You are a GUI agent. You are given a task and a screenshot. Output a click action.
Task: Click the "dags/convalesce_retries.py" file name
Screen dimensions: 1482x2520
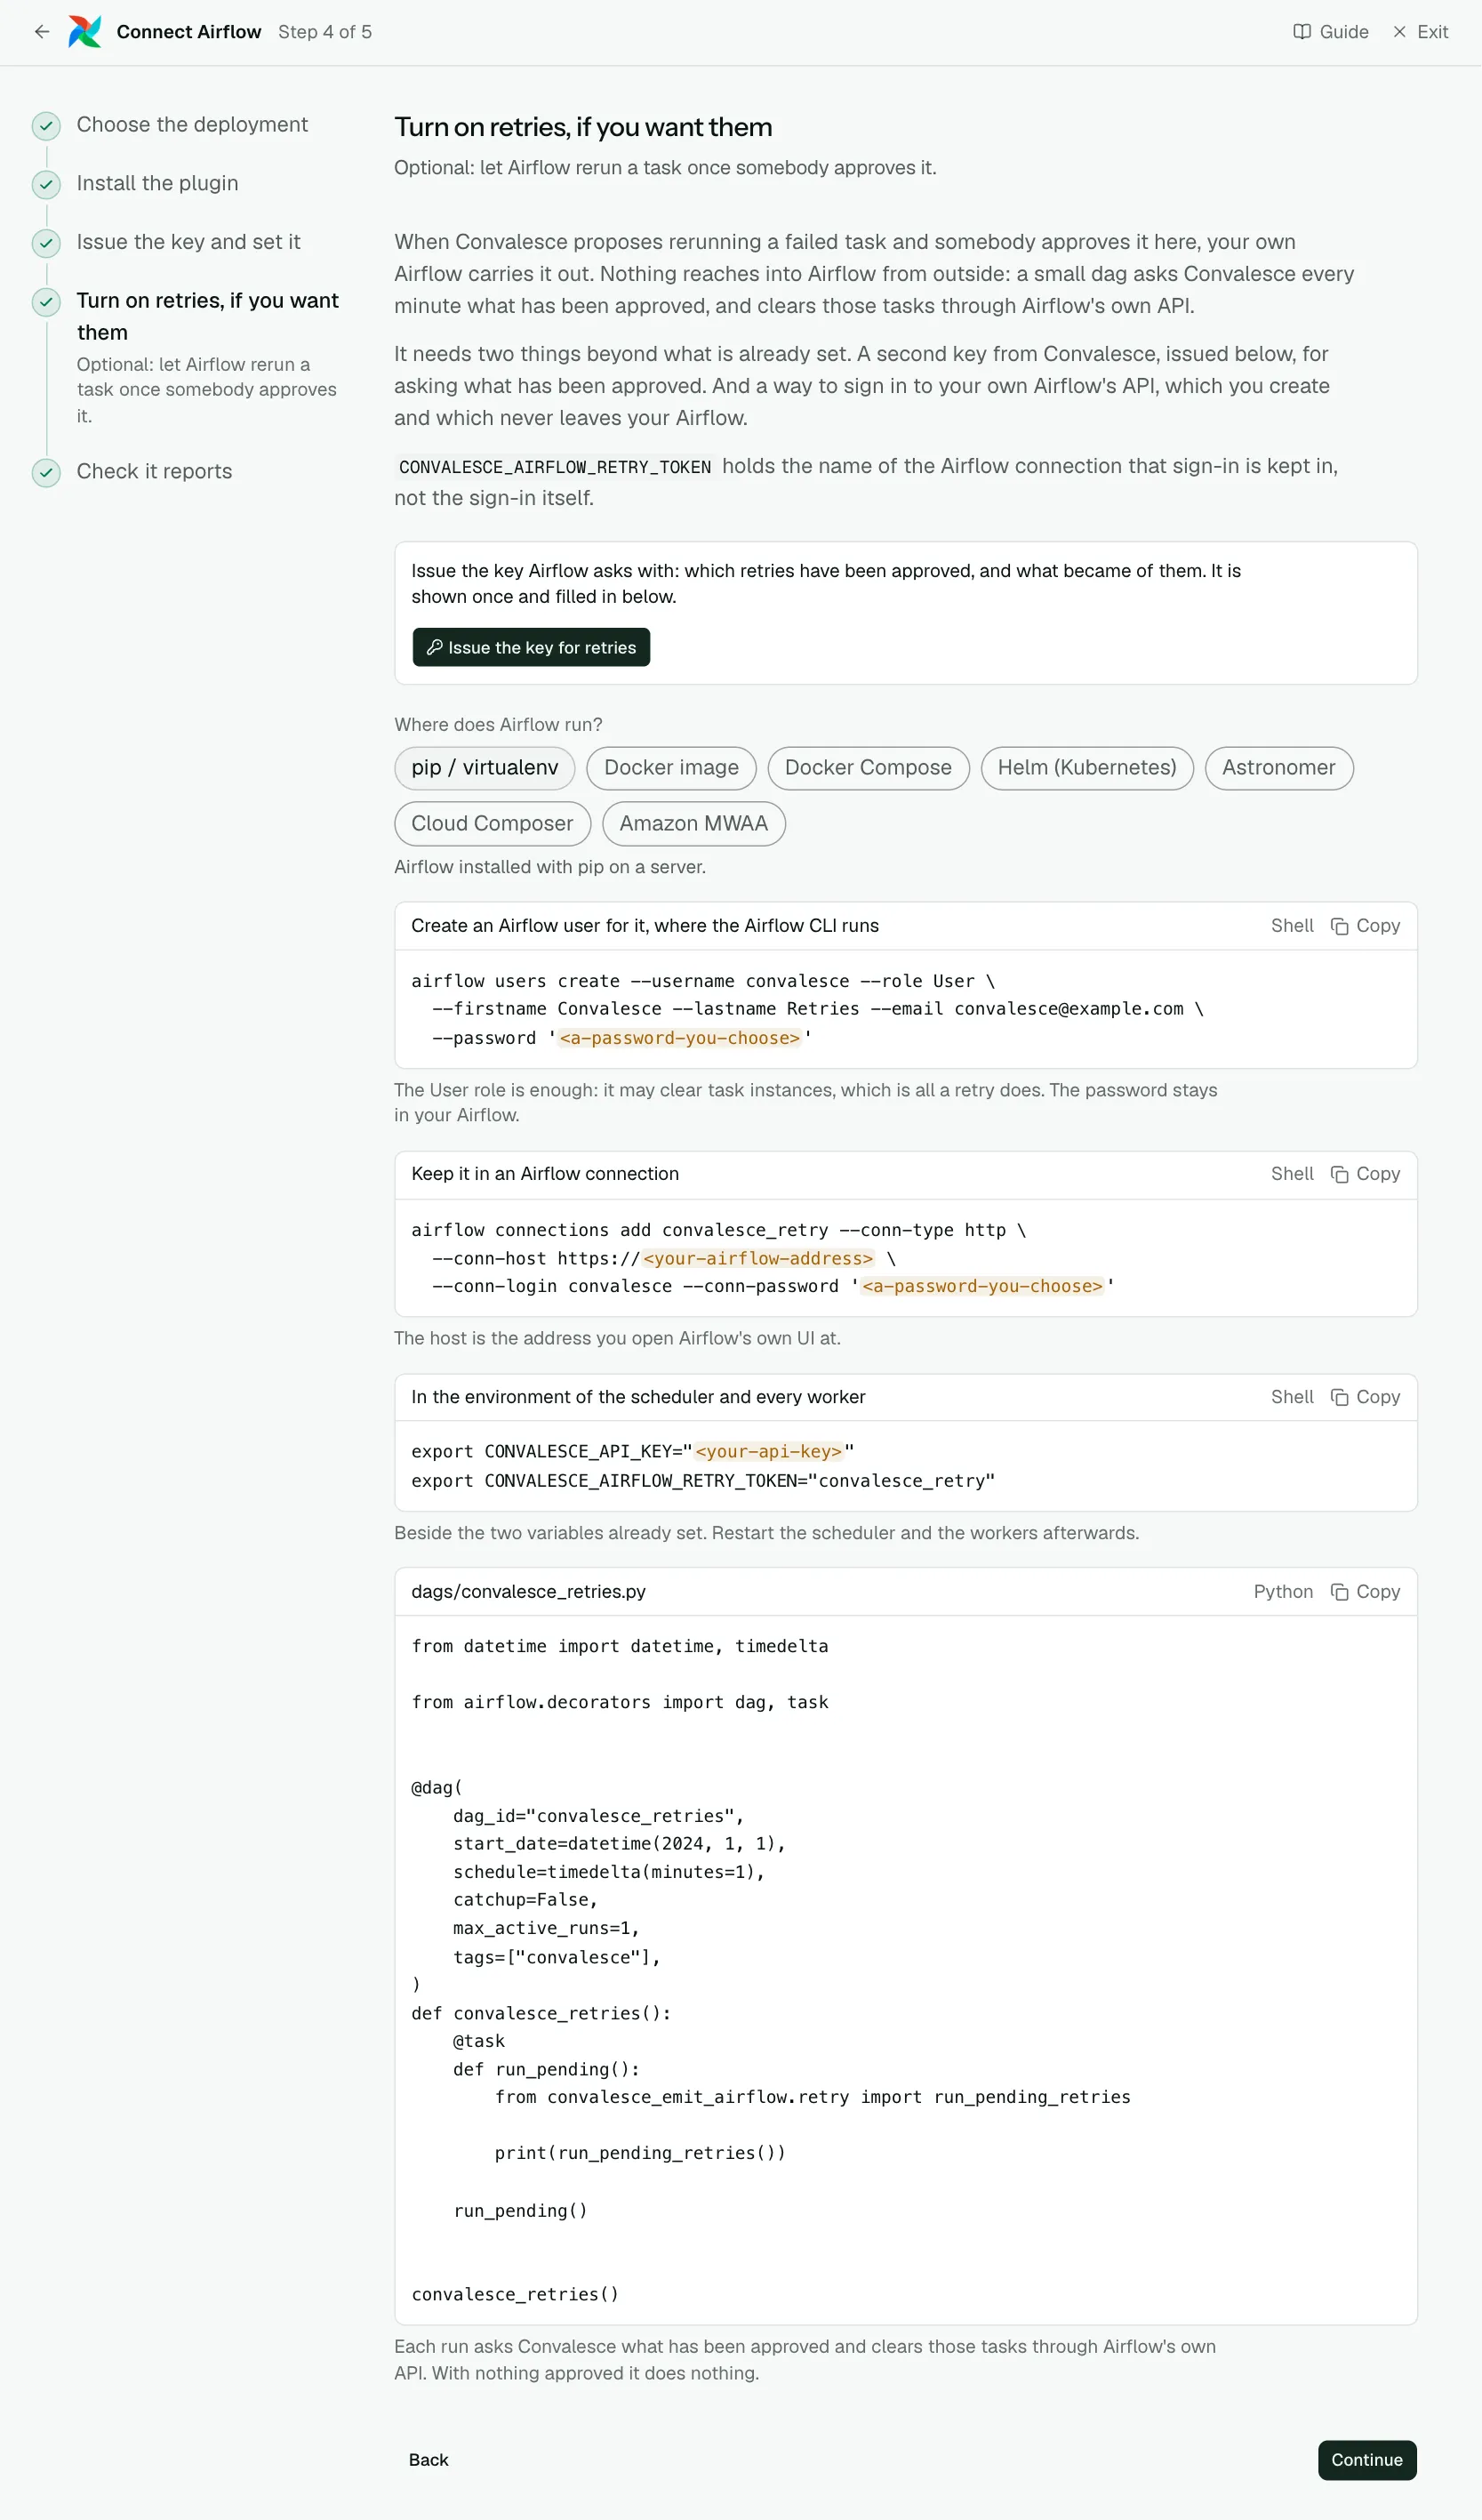tap(528, 1592)
